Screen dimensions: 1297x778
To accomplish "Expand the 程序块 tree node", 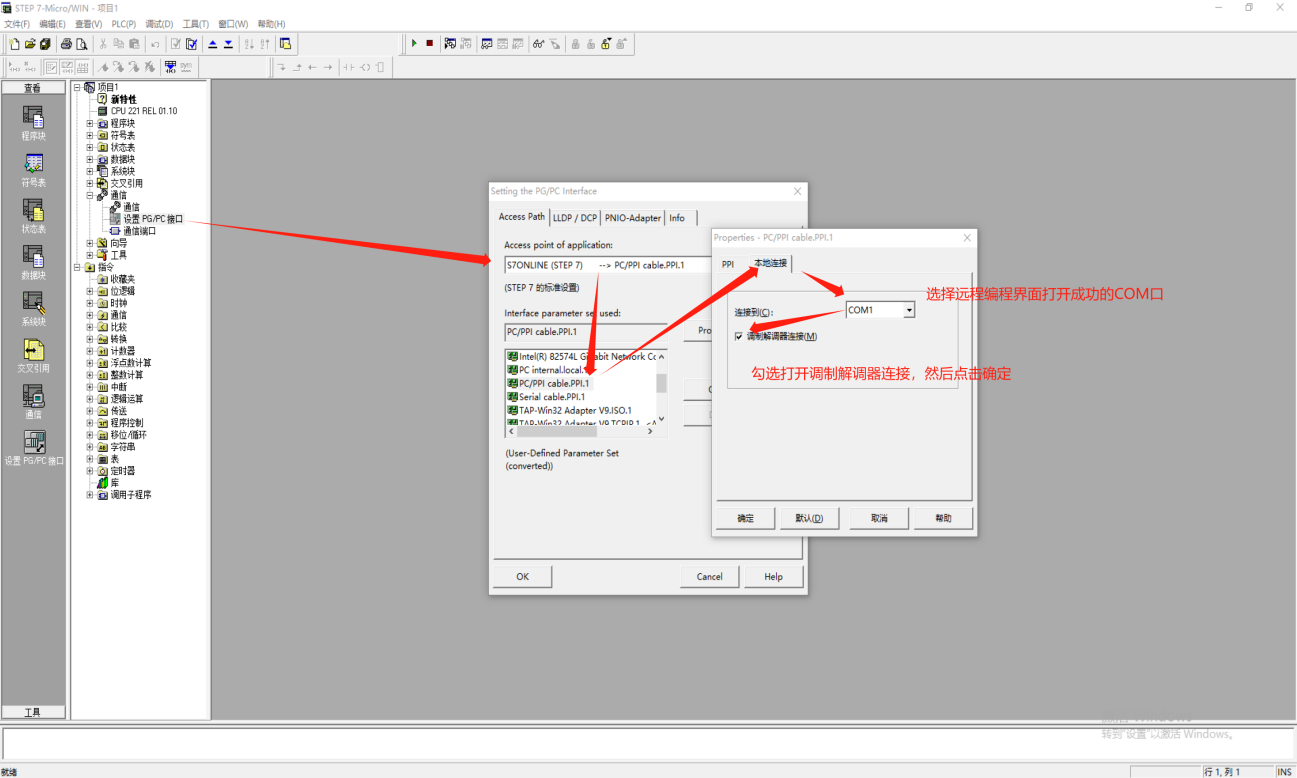I will click(x=90, y=123).
